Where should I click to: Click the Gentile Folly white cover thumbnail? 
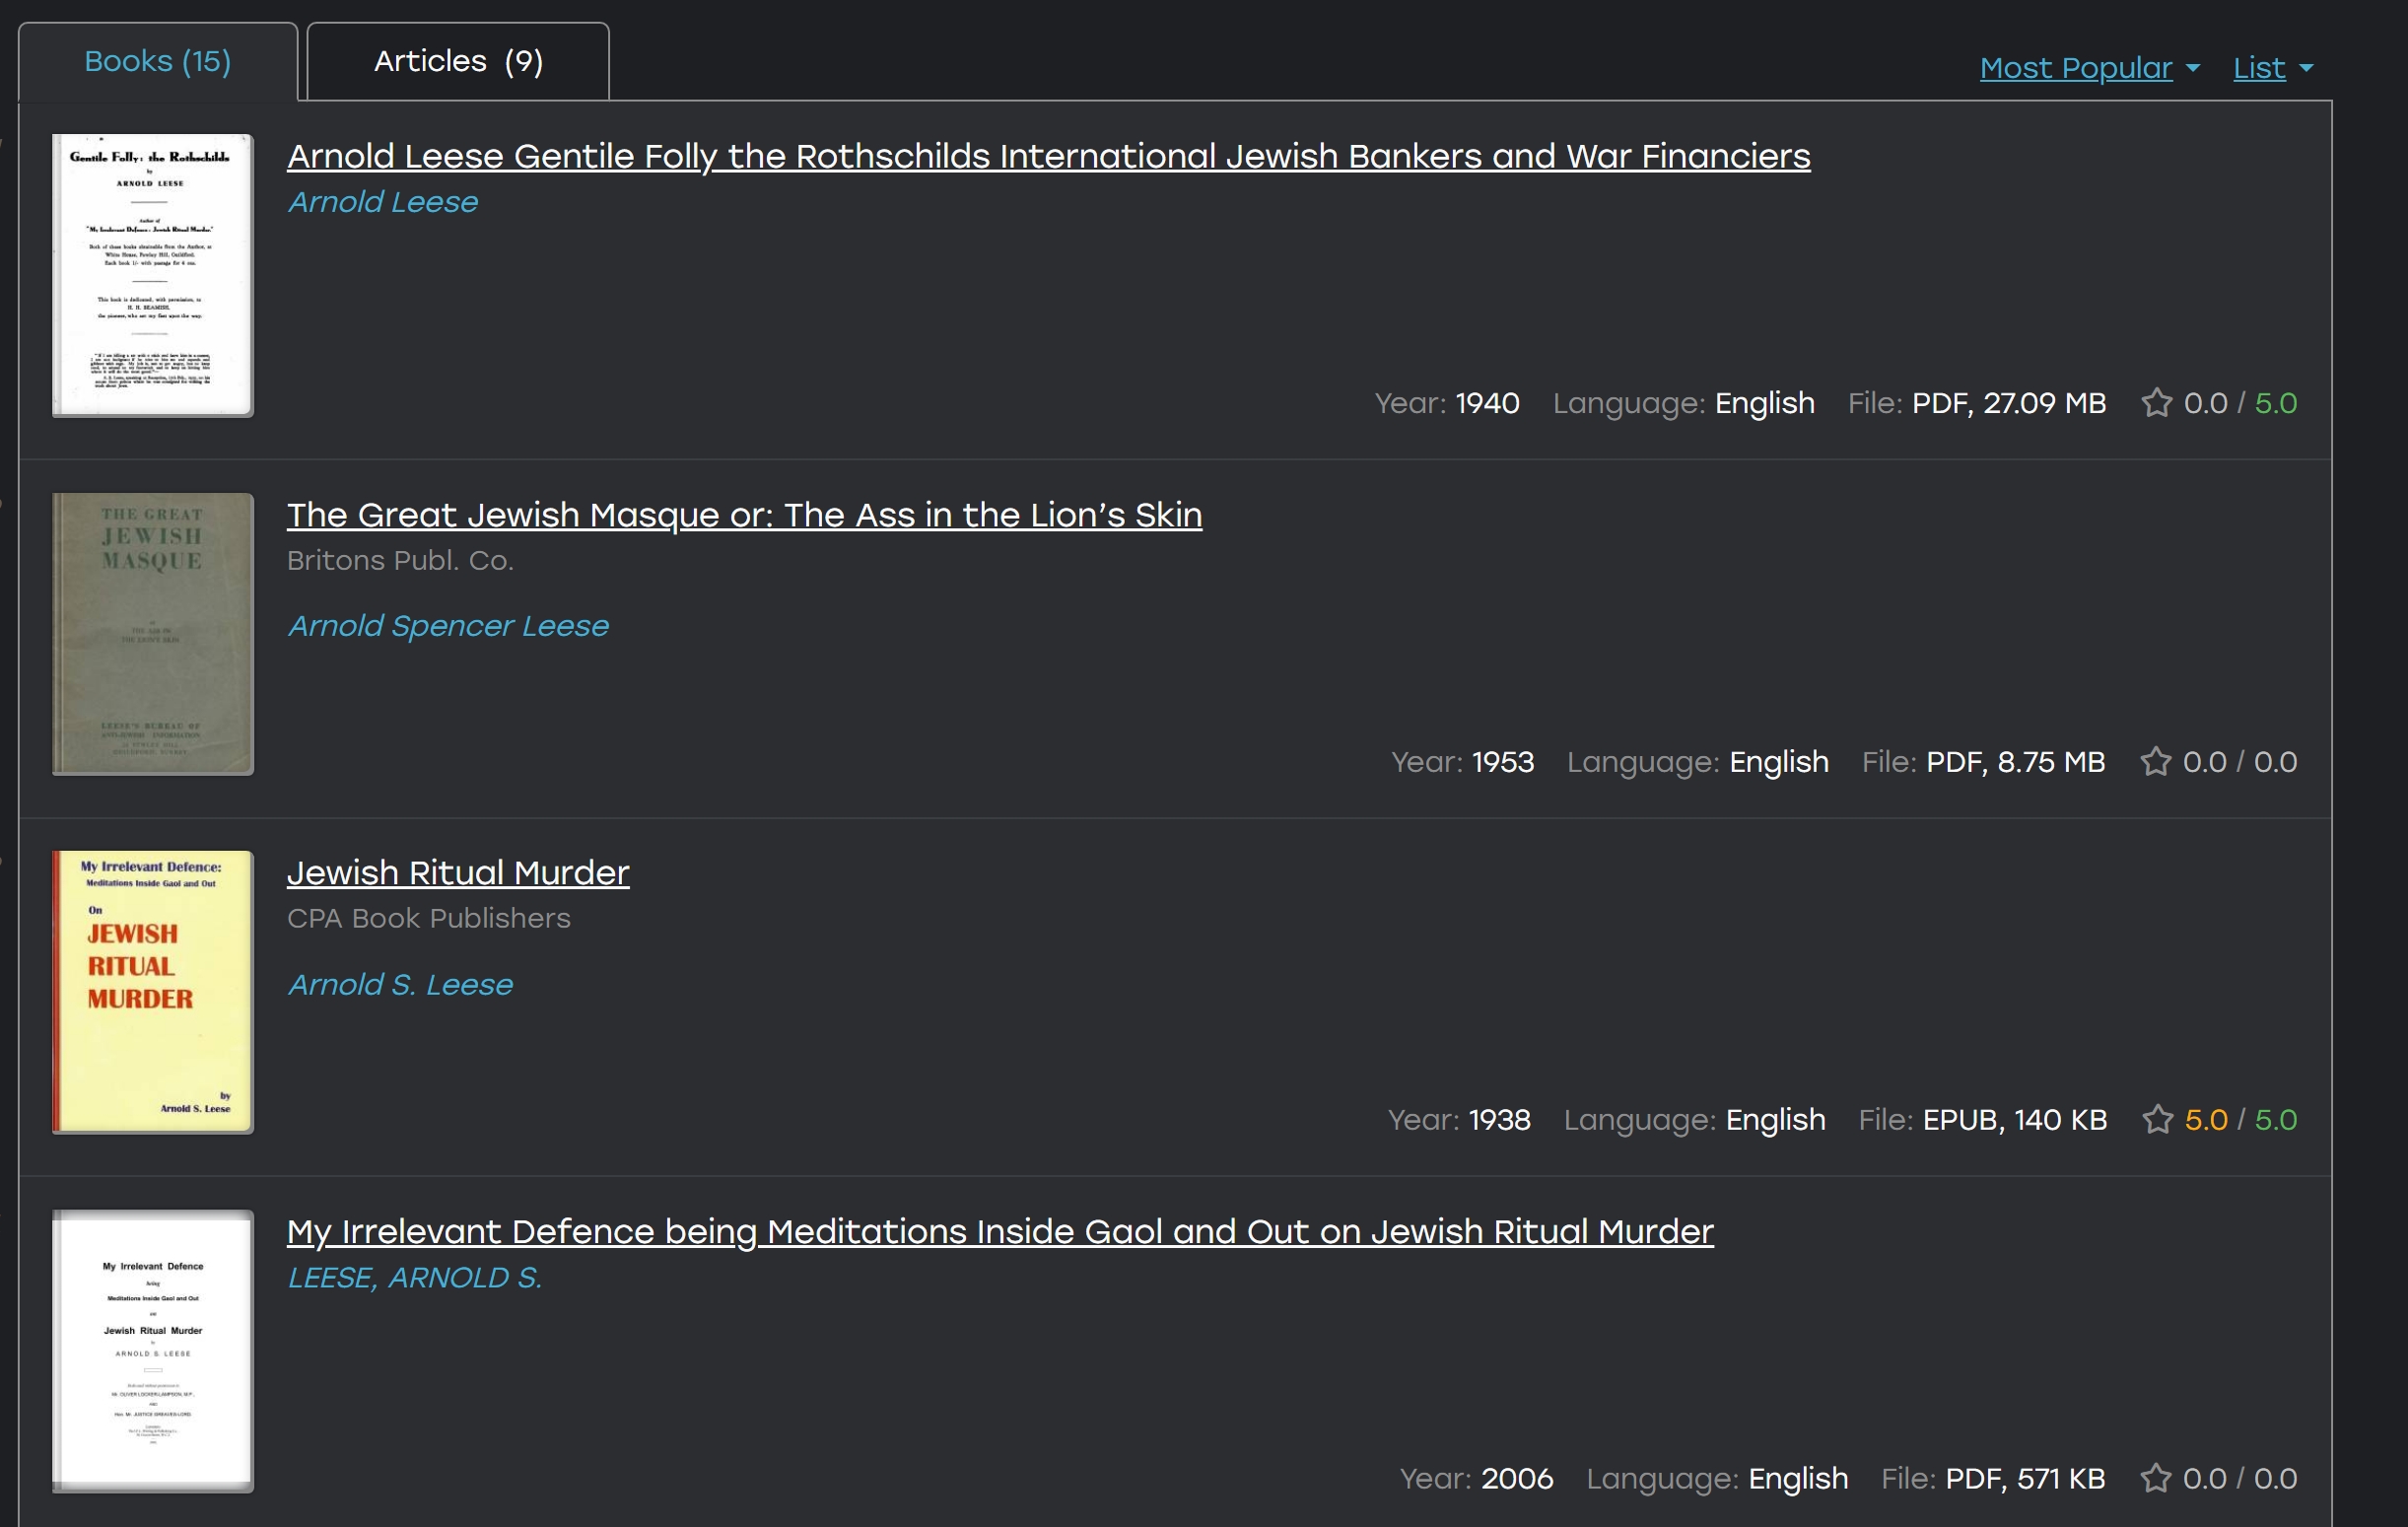click(153, 275)
